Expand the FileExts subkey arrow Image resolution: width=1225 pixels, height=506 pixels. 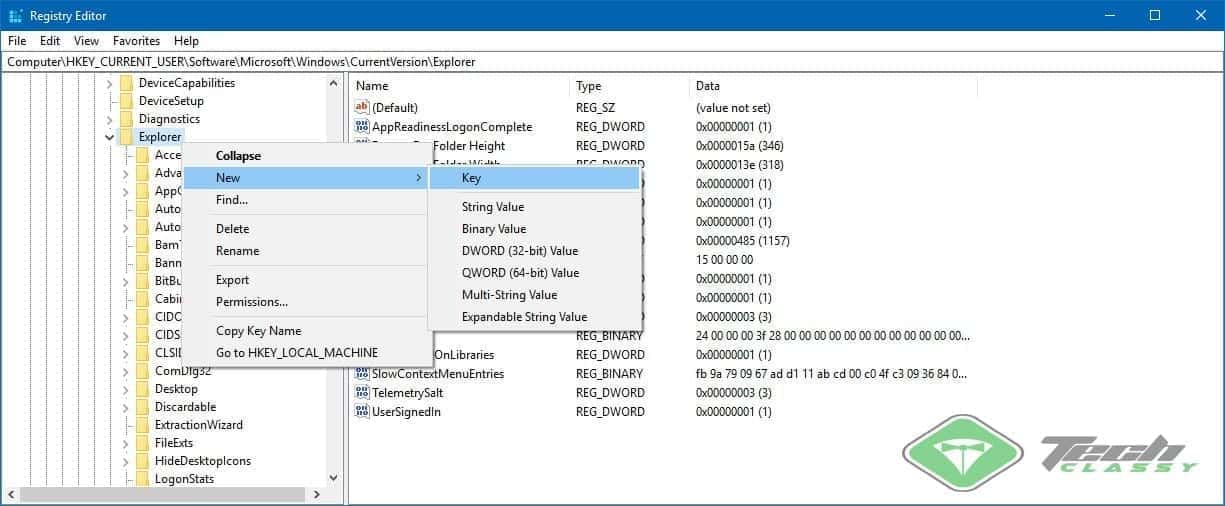[x=125, y=443]
